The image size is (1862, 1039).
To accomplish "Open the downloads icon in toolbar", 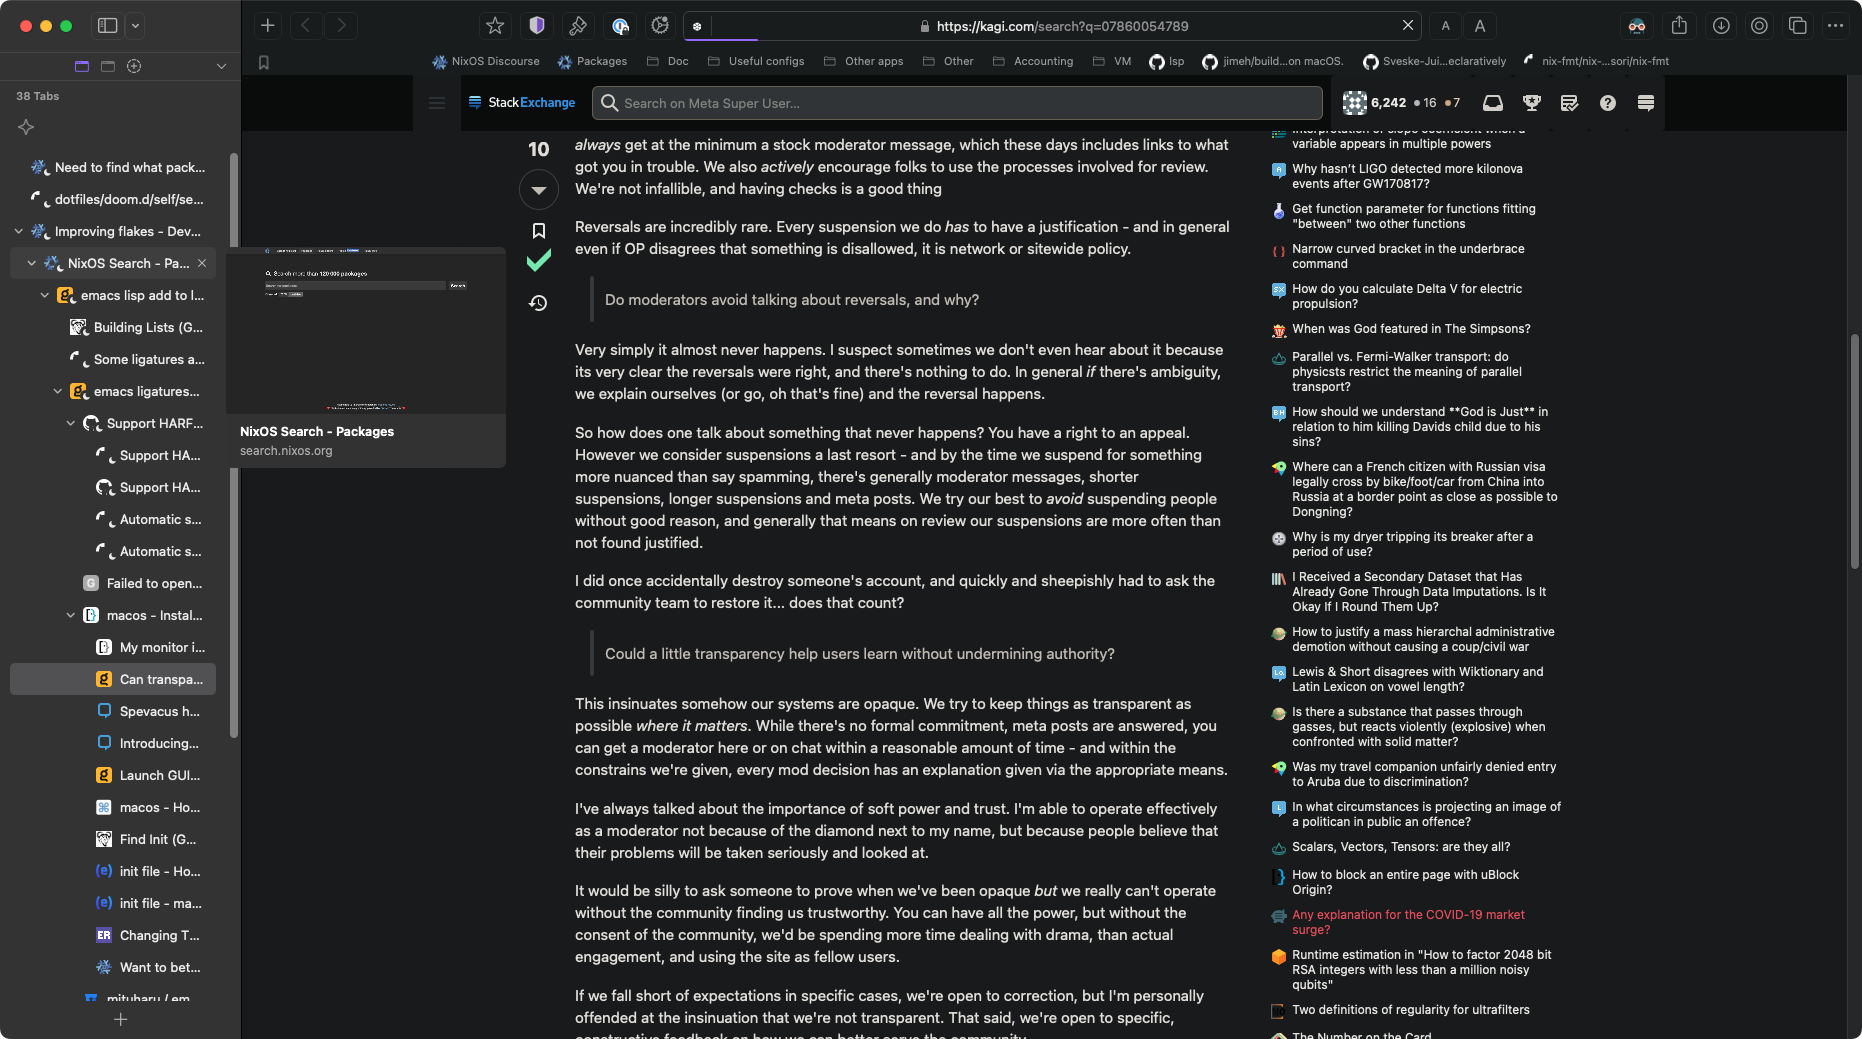I will 1720,26.
